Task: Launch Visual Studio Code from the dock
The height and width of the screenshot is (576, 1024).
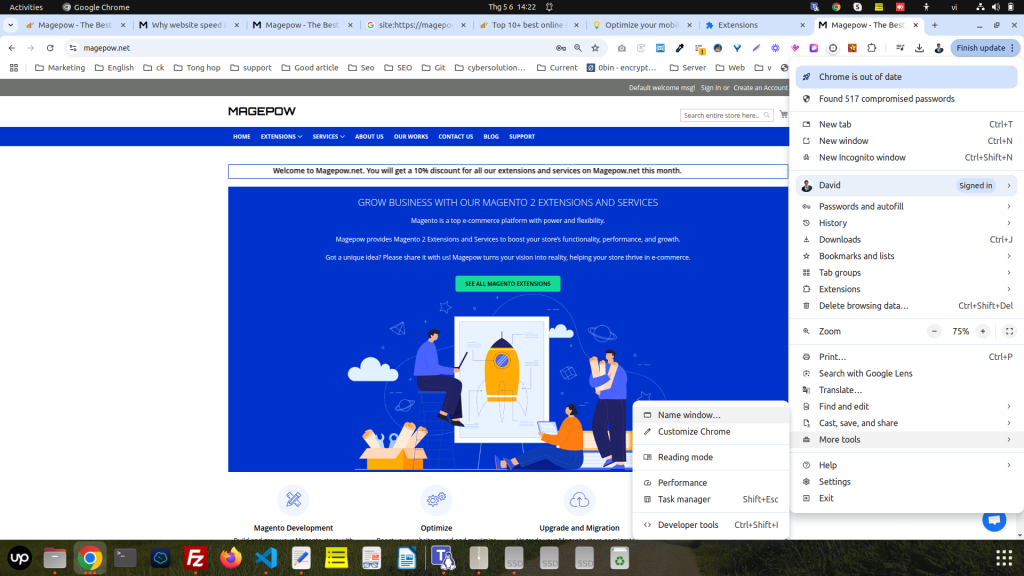Action: [x=266, y=558]
